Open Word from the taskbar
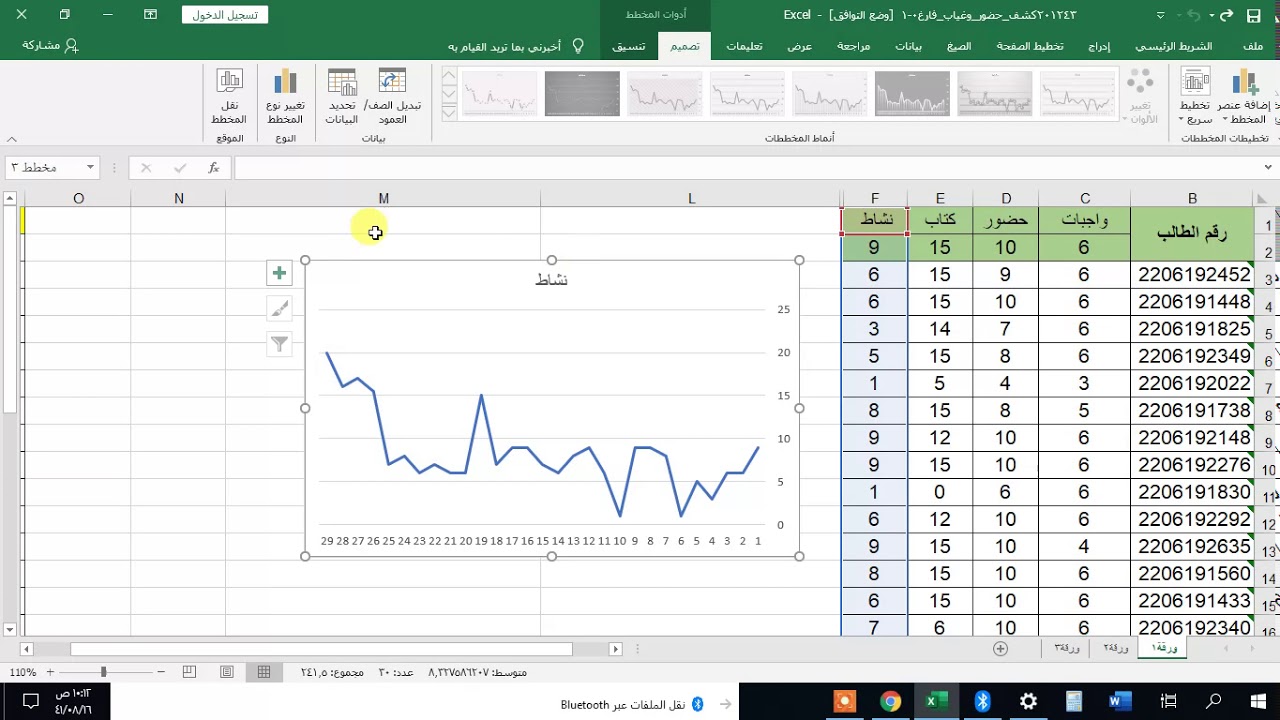1280x720 pixels. 1120,701
